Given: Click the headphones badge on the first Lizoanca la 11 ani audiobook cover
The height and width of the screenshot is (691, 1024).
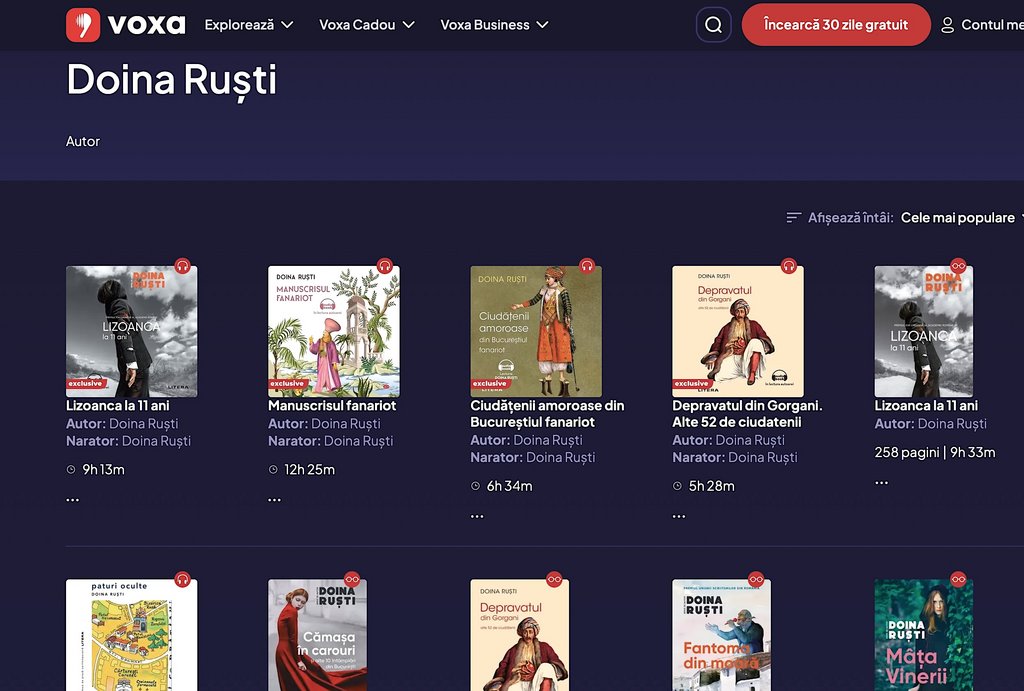Looking at the screenshot, I should pos(182,266).
